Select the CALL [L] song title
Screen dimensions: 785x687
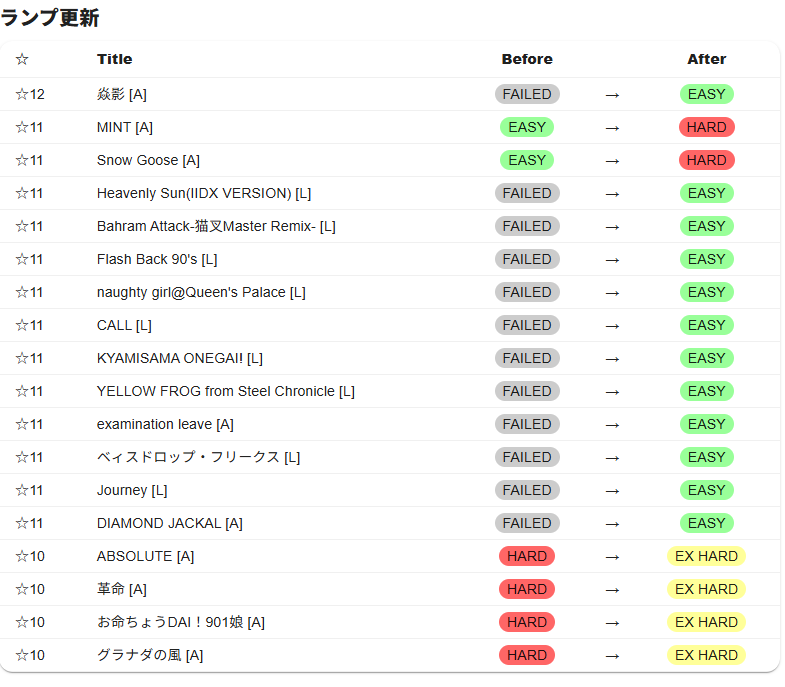point(124,325)
